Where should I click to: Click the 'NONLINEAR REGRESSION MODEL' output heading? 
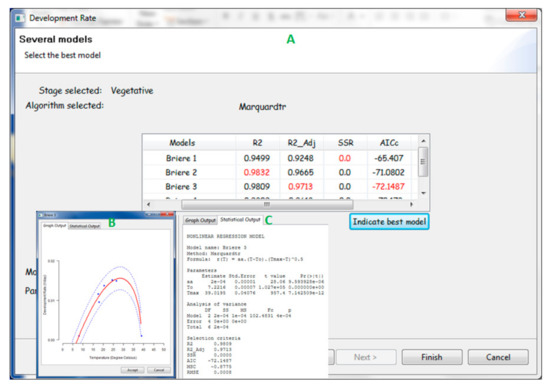[x=226, y=236]
